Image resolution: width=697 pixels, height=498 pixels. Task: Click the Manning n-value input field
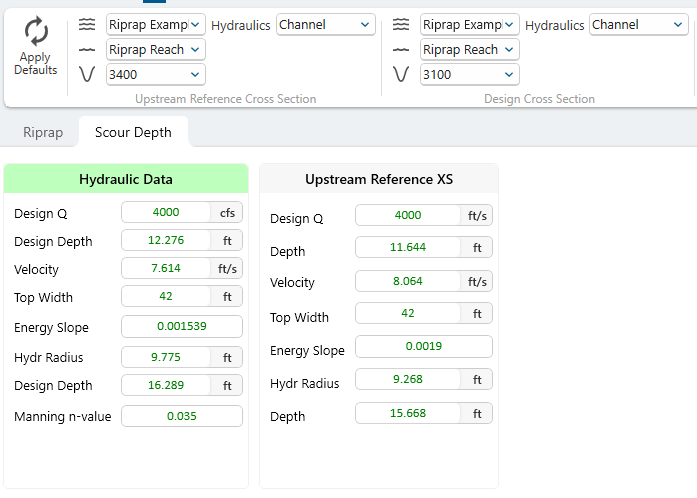182,416
